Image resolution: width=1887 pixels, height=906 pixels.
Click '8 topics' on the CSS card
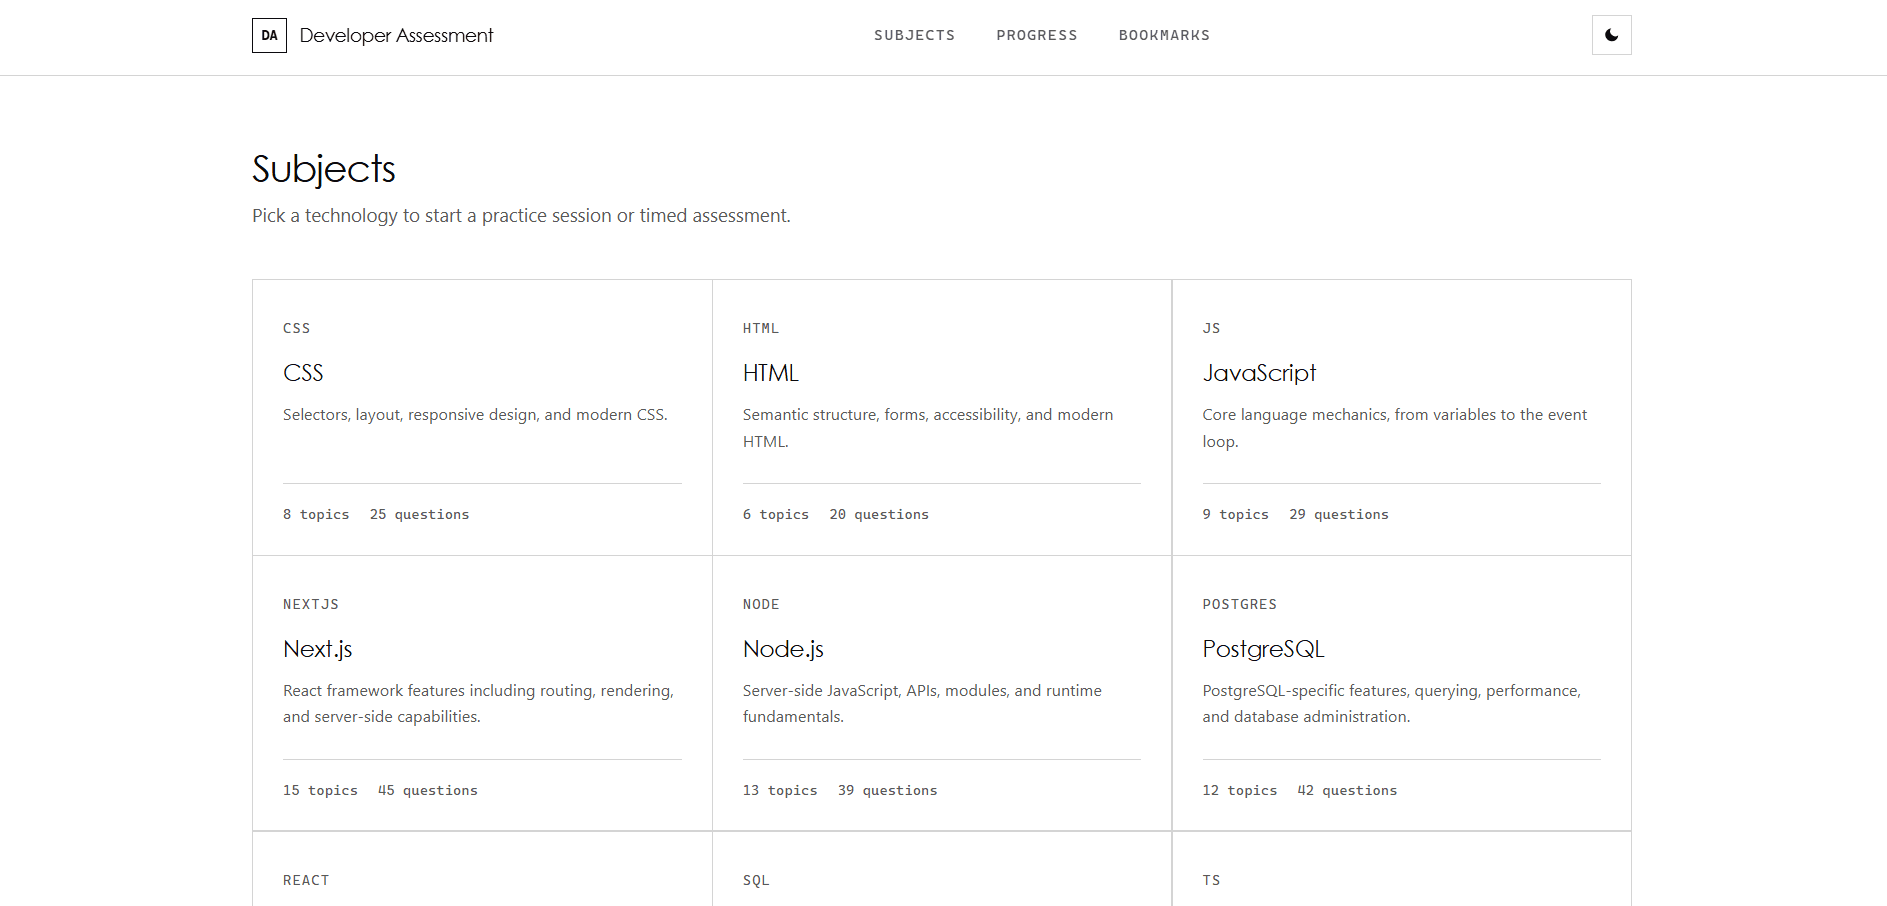click(x=316, y=514)
